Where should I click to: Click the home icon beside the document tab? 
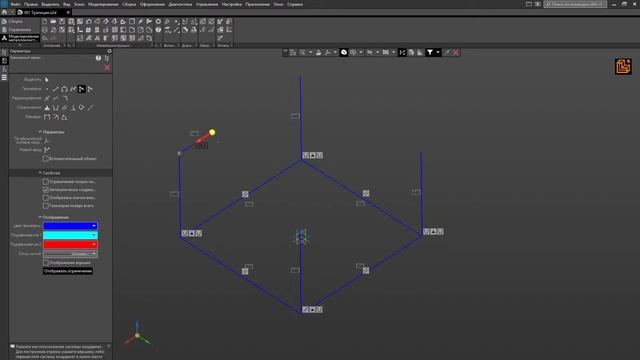click(x=4, y=12)
